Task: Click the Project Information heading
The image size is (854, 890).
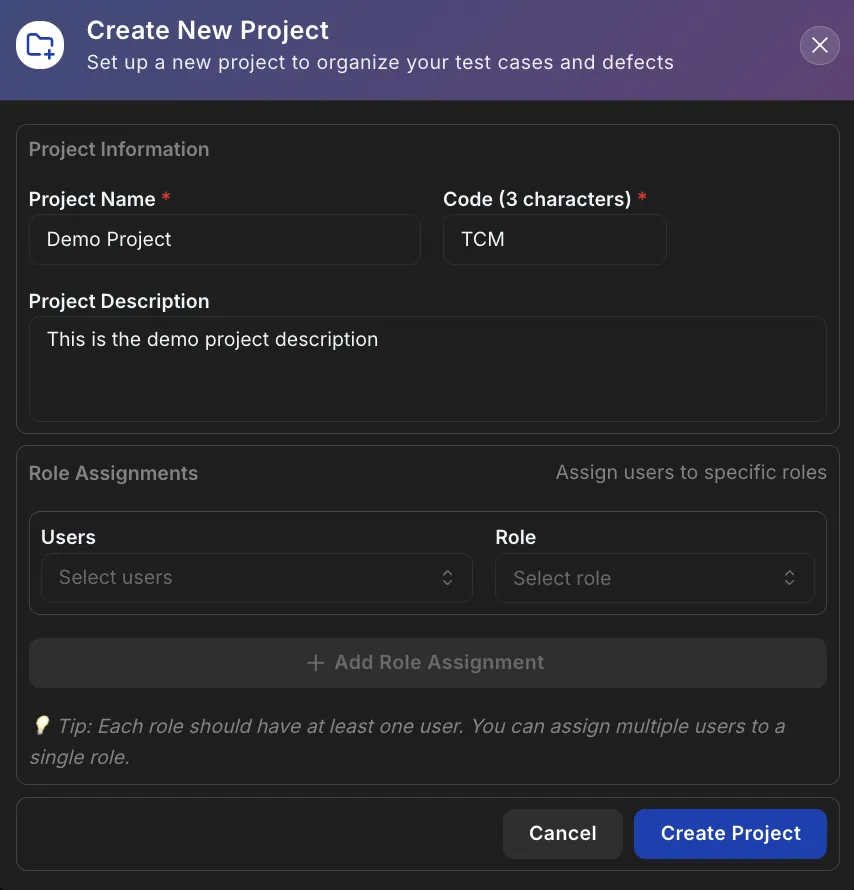Action: point(119,149)
